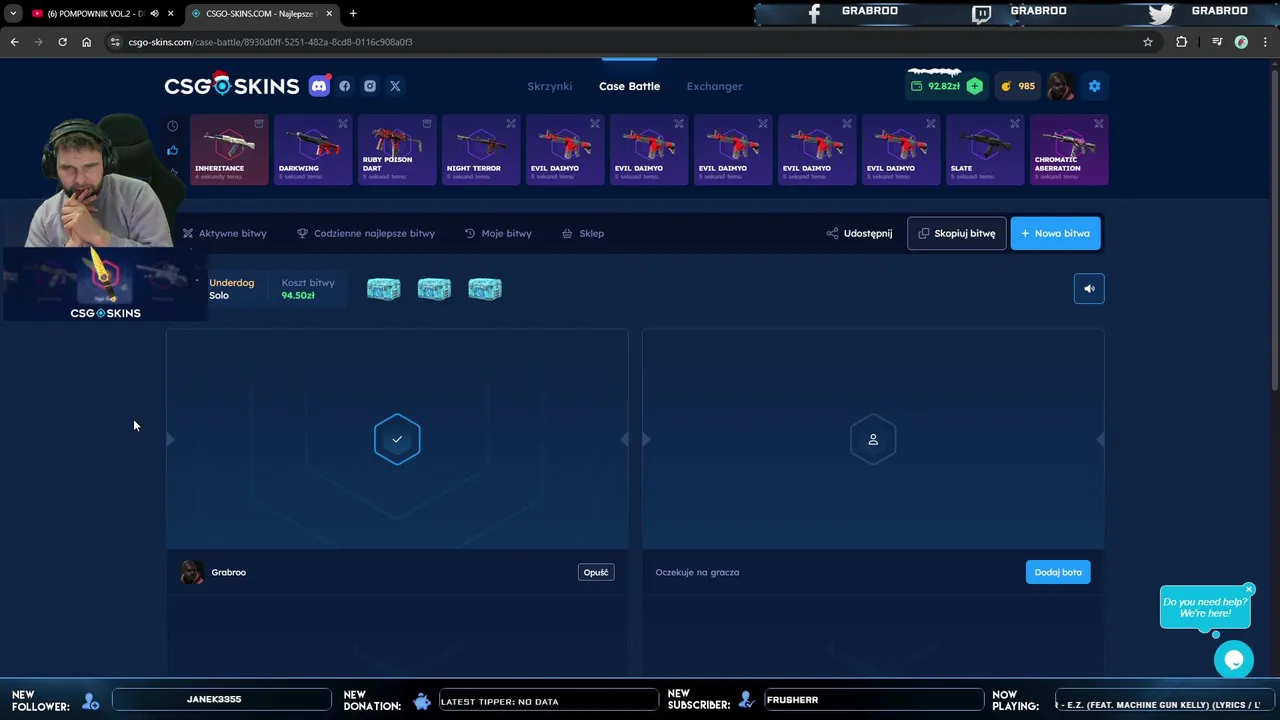Go to Case Battle tab

(x=629, y=86)
